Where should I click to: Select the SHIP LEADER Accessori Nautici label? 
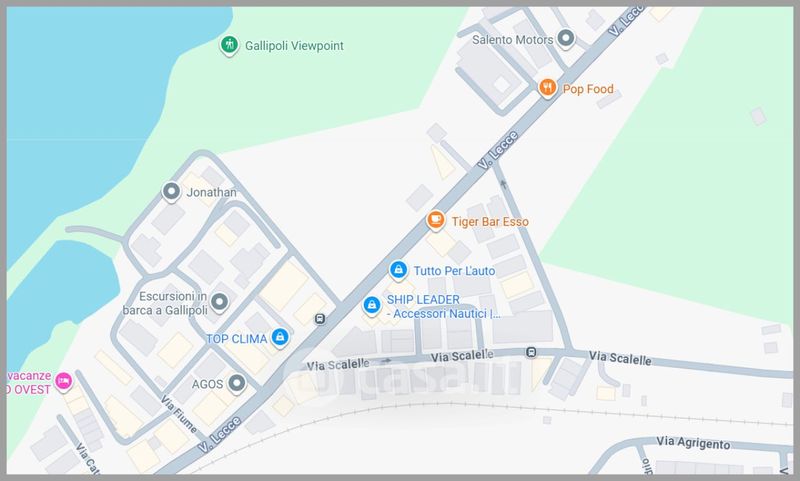[x=443, y=307]
